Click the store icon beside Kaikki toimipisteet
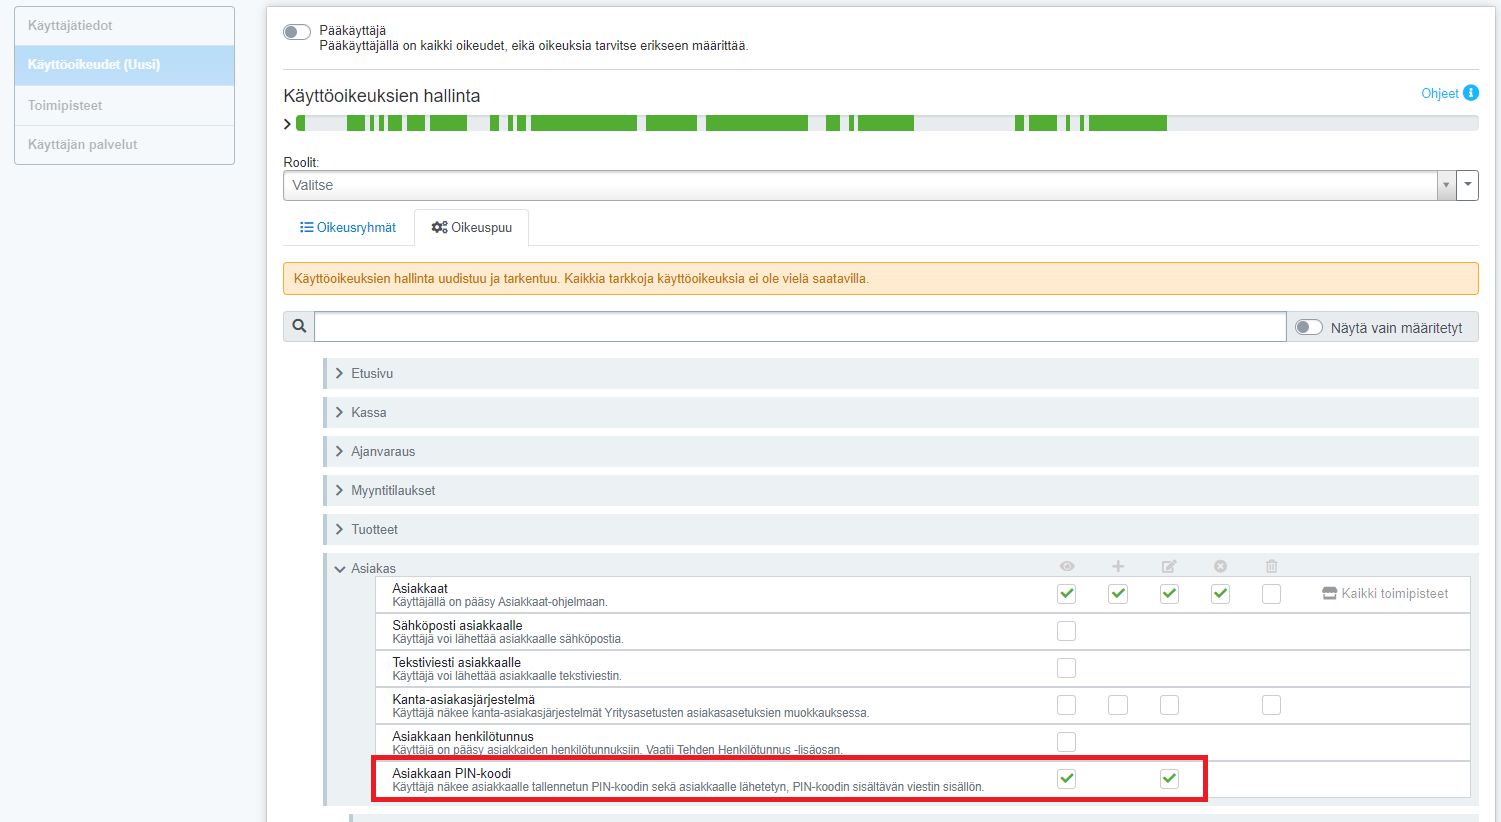Image resolution: width=1501 pixels, height=822 pixels. click(x=1329, y=593)
